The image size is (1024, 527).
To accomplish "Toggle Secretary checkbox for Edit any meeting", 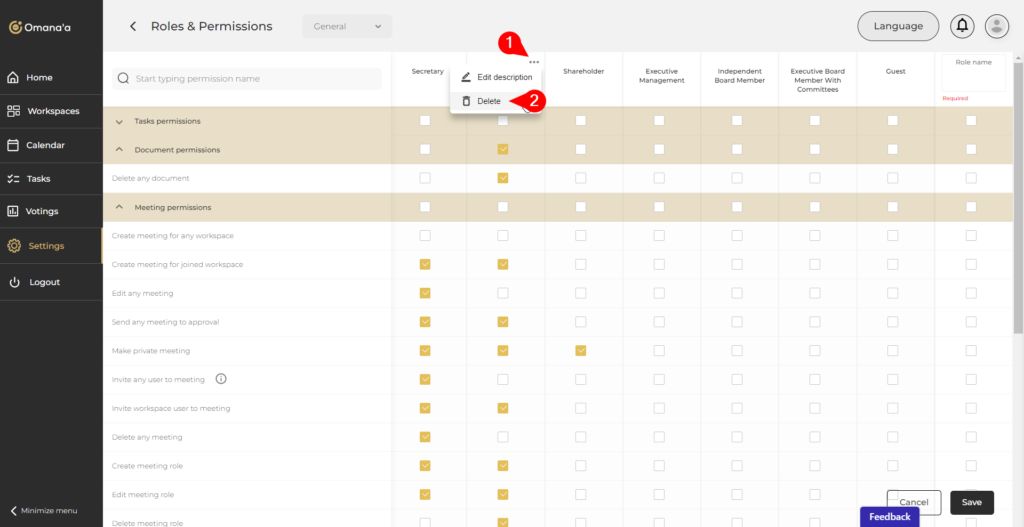I will tap(425, 293).
